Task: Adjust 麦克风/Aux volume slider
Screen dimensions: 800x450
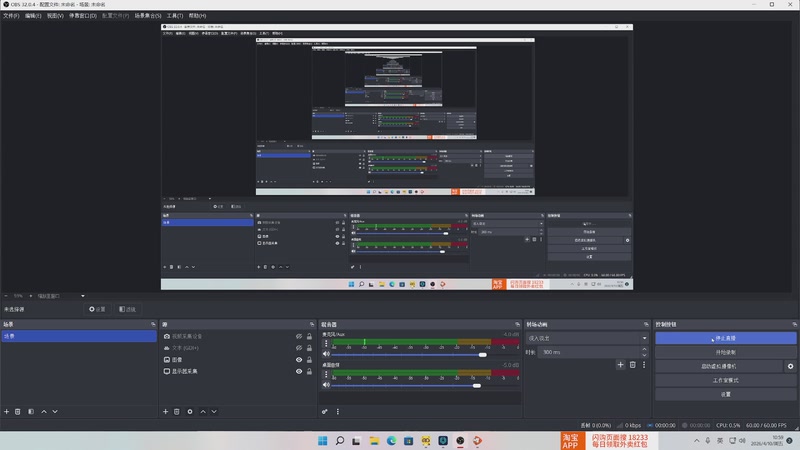Action: (x=483, y=355)
